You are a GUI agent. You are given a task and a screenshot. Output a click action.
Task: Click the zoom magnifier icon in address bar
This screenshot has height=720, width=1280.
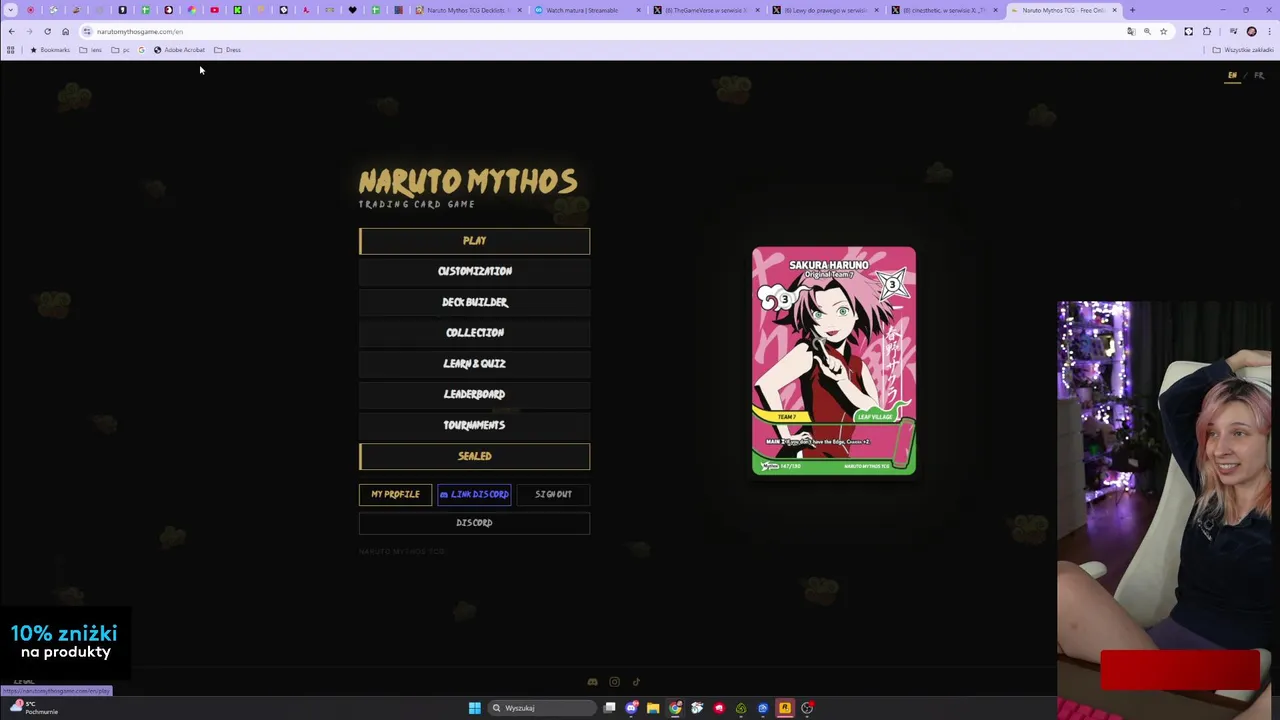click(1147, 31)
